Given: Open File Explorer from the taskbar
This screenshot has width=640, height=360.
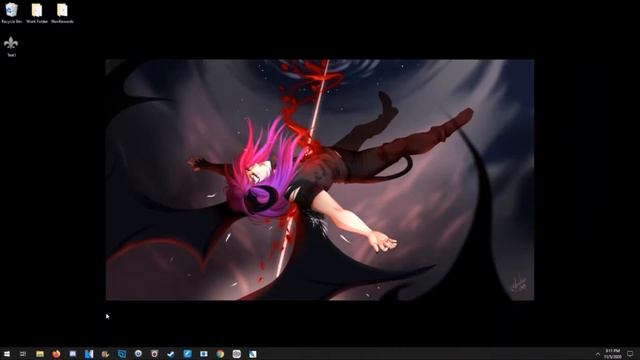Looking at the screenshot, I should [40, 354].
